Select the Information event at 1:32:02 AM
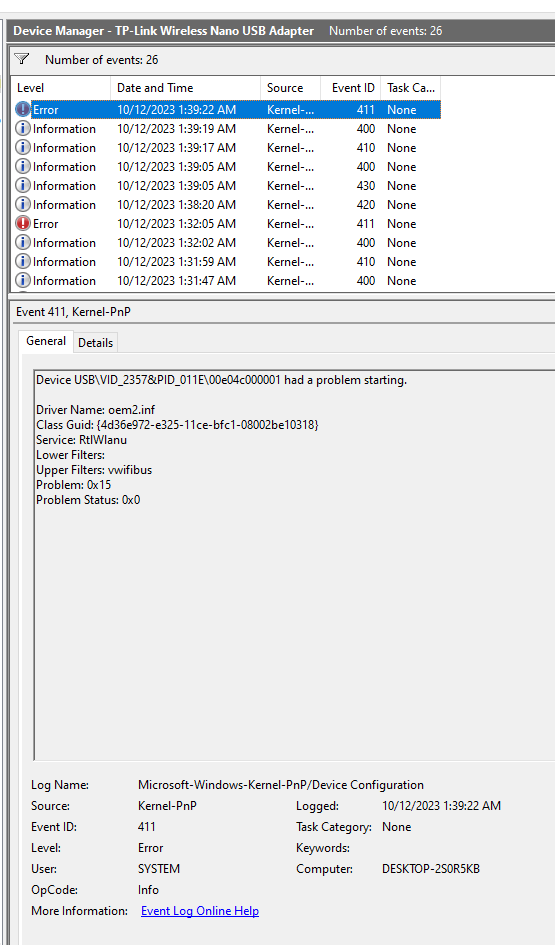 click(x=228, y=243)
